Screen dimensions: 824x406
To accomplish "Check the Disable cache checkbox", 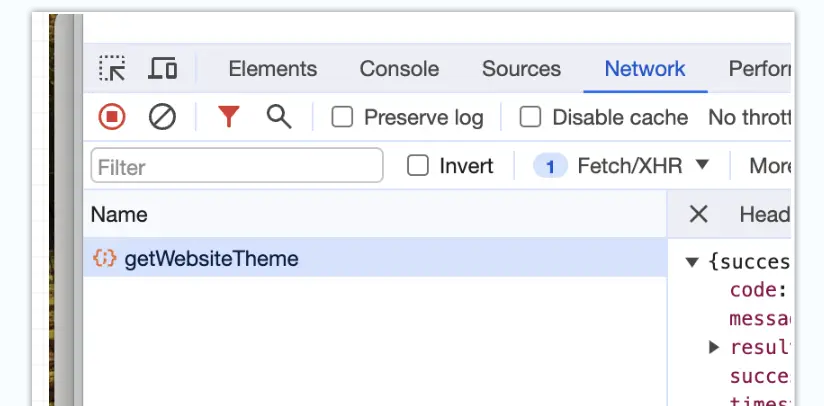I will pos(531,118).
